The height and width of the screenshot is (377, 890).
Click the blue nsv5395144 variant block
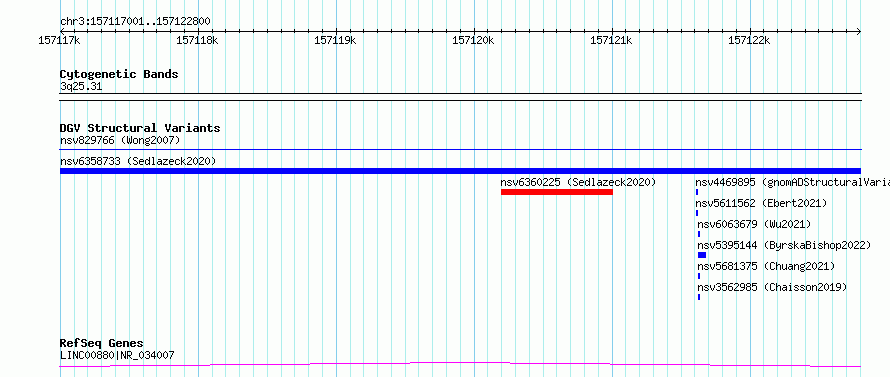(702, 255)
